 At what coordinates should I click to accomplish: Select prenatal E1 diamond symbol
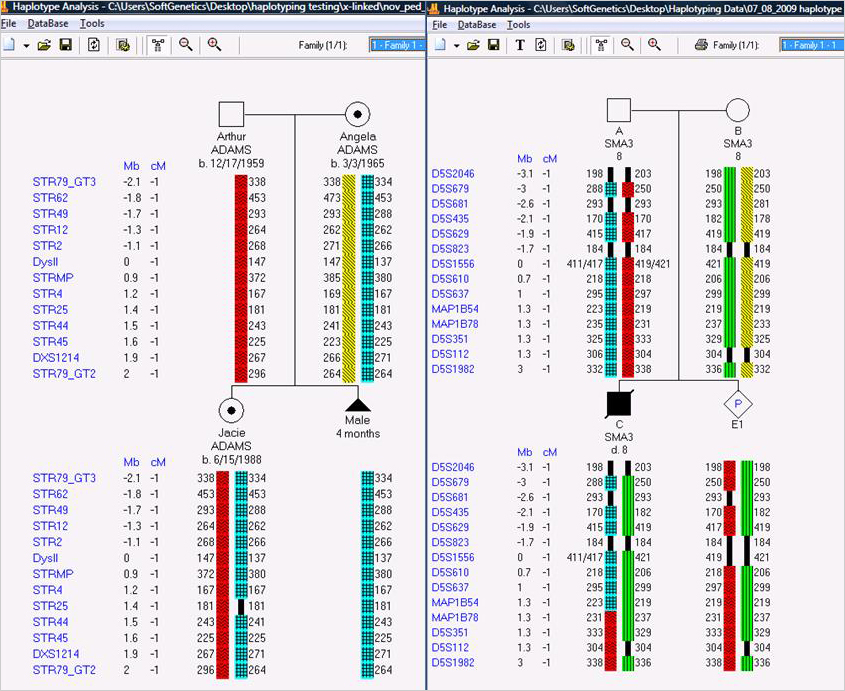(x=738, y=404)
